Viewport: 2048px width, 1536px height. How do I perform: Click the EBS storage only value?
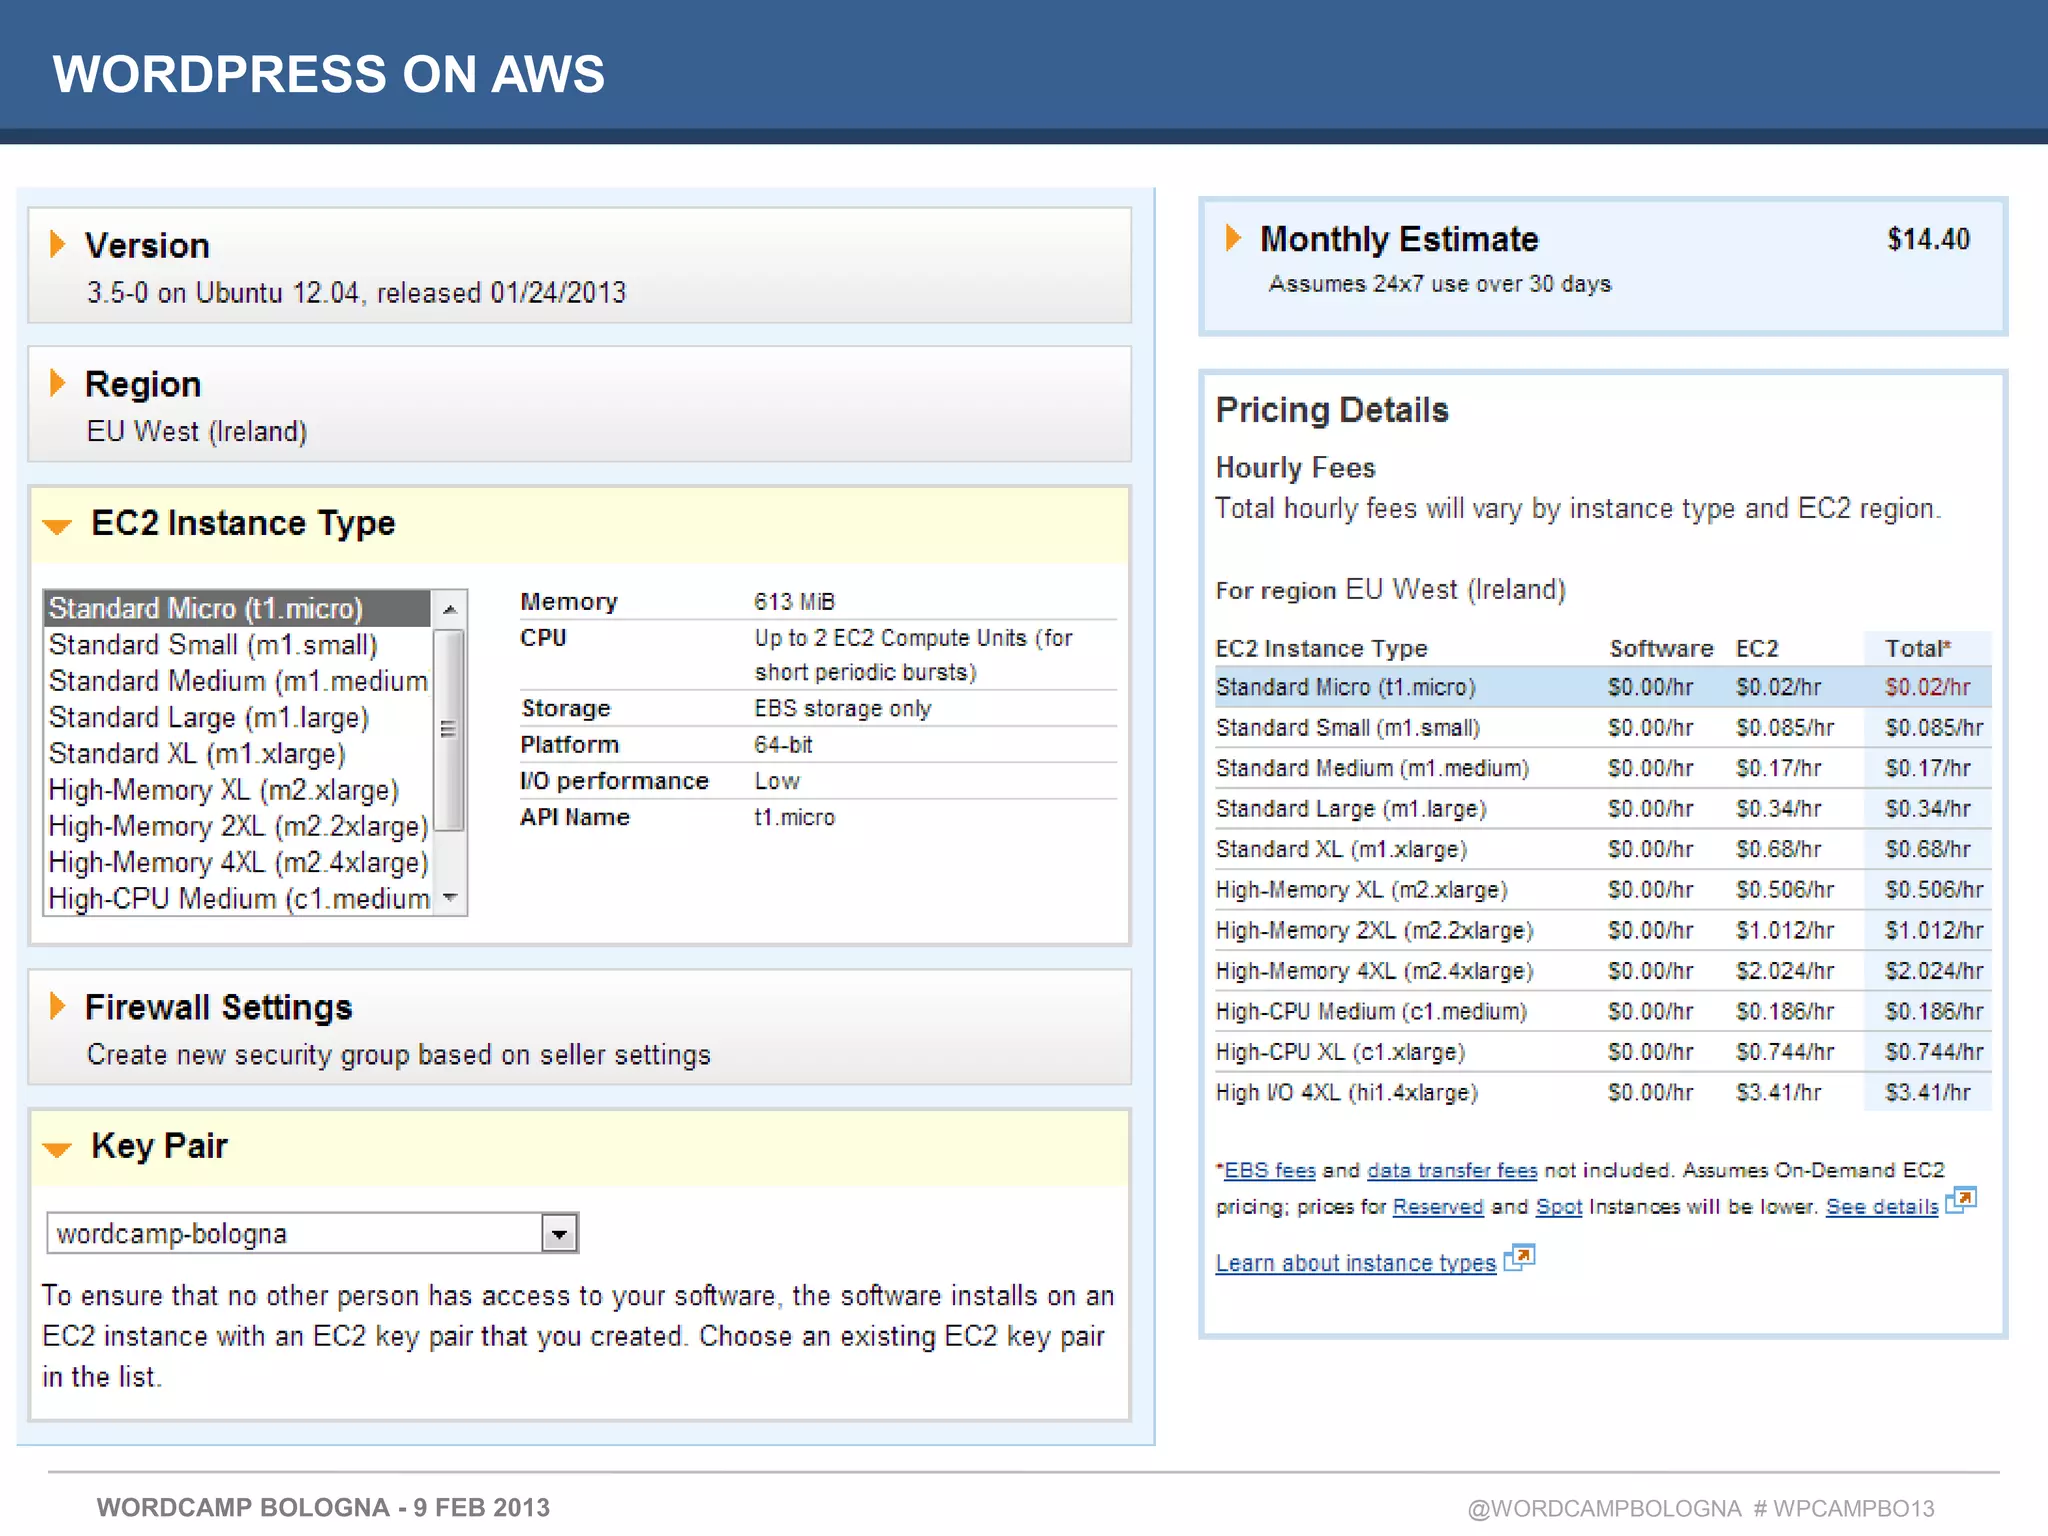click(843, 708)
